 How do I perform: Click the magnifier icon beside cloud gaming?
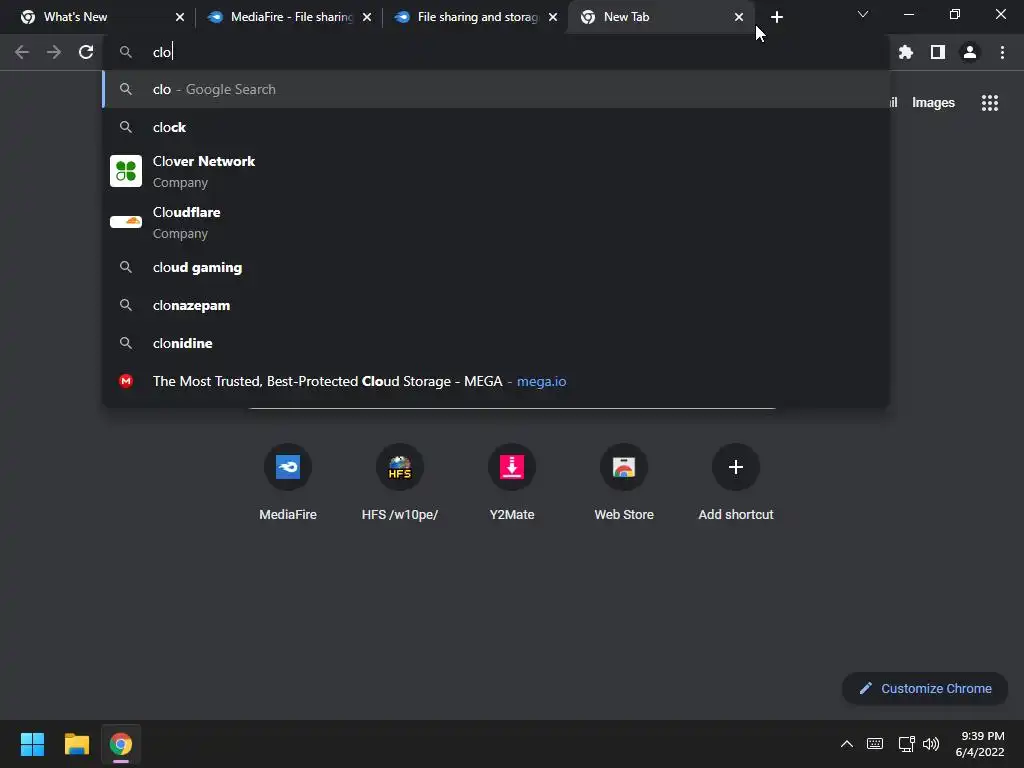[126, 267]
